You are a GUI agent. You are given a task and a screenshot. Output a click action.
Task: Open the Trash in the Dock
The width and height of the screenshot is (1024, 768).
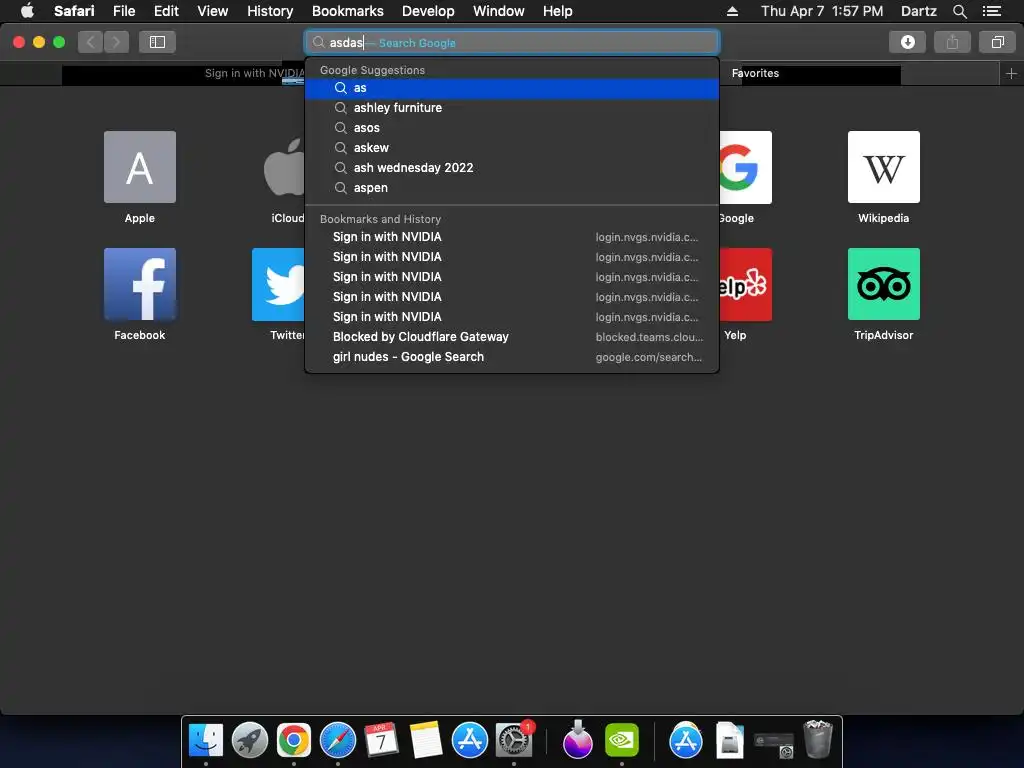point(818,739)
